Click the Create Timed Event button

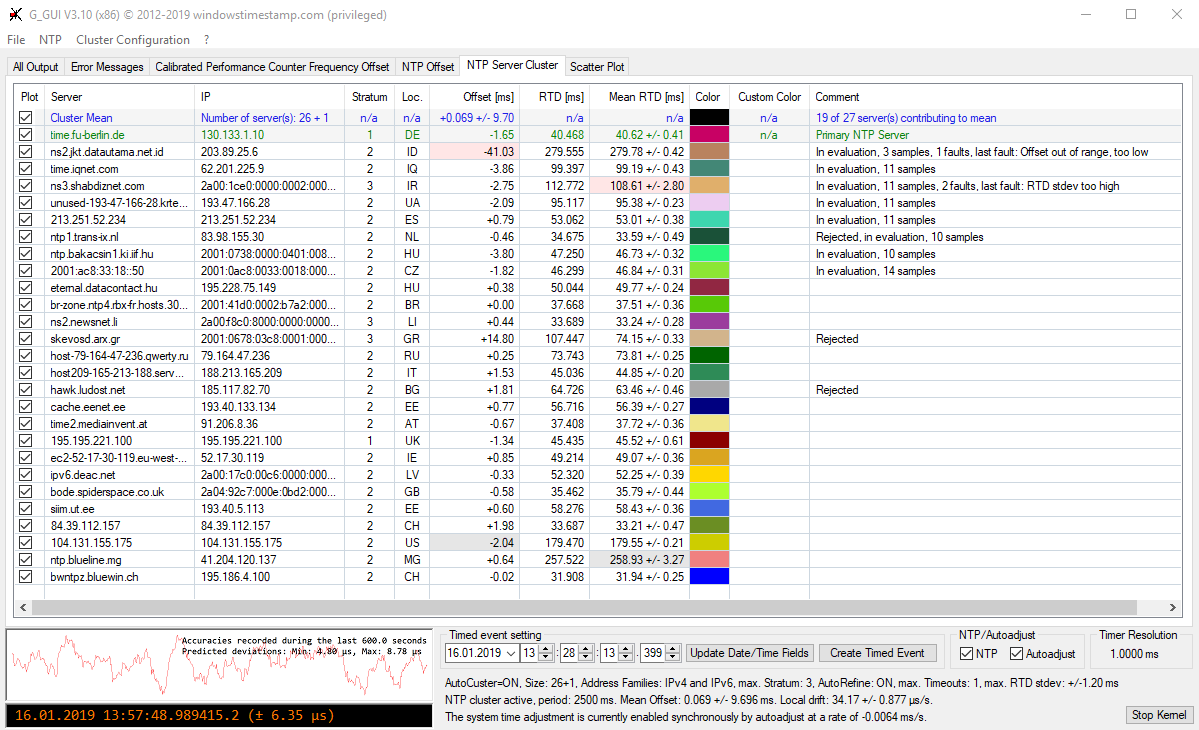coord(878,653)
